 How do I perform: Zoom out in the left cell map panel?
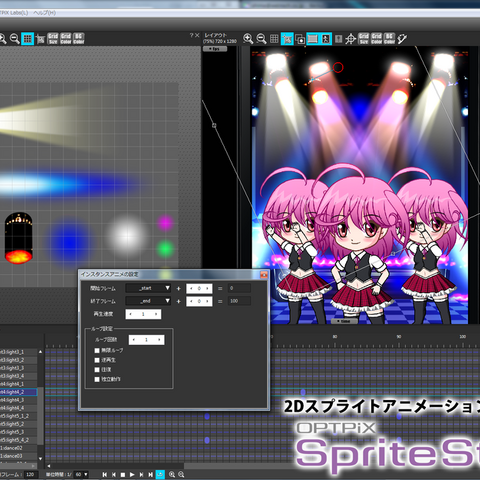click(x=14, y=39)
